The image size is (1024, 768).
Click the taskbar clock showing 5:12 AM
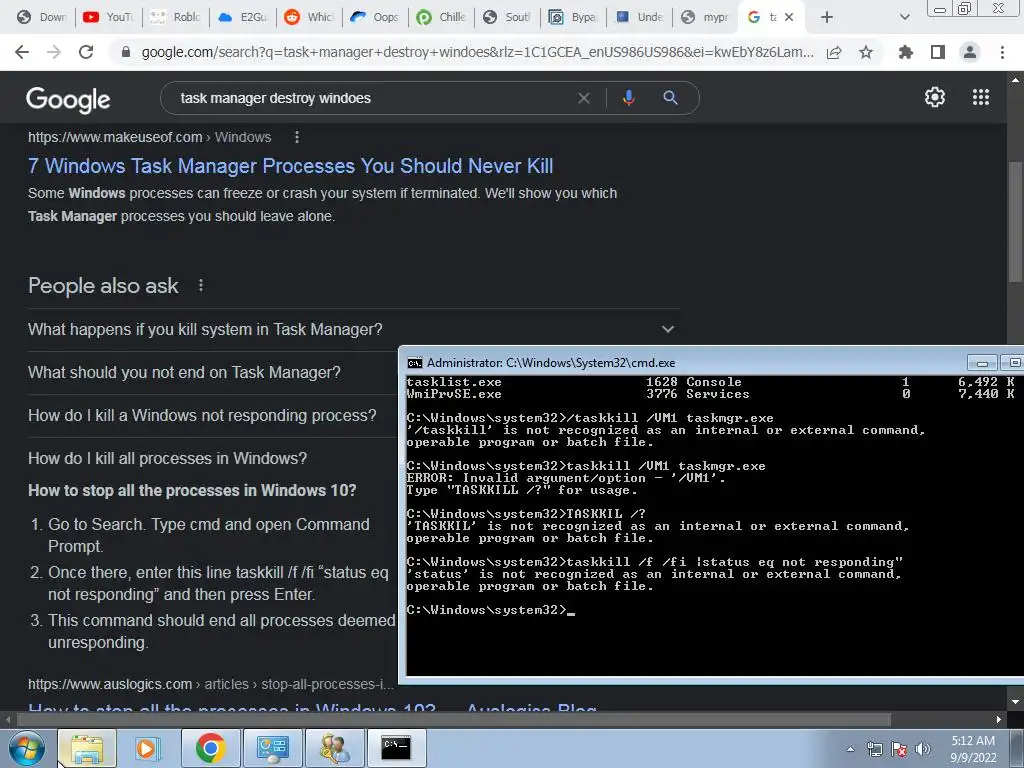(x=973, y=749)
